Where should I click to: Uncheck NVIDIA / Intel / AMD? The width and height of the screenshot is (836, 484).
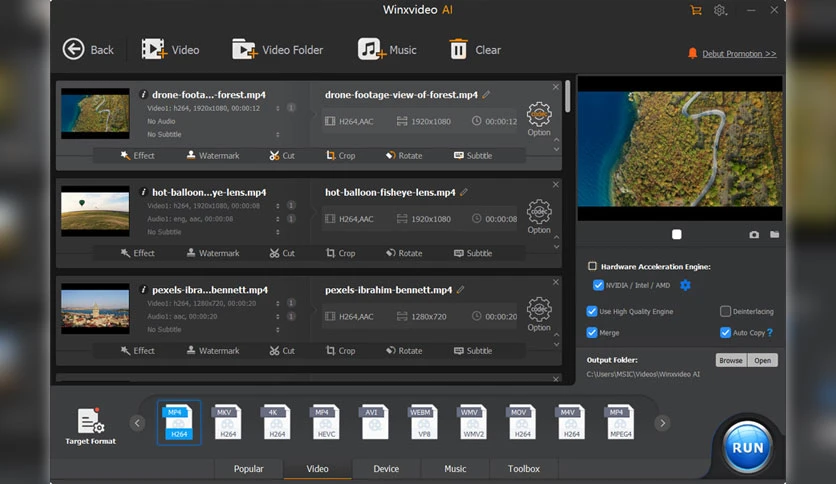click(598, 285)
